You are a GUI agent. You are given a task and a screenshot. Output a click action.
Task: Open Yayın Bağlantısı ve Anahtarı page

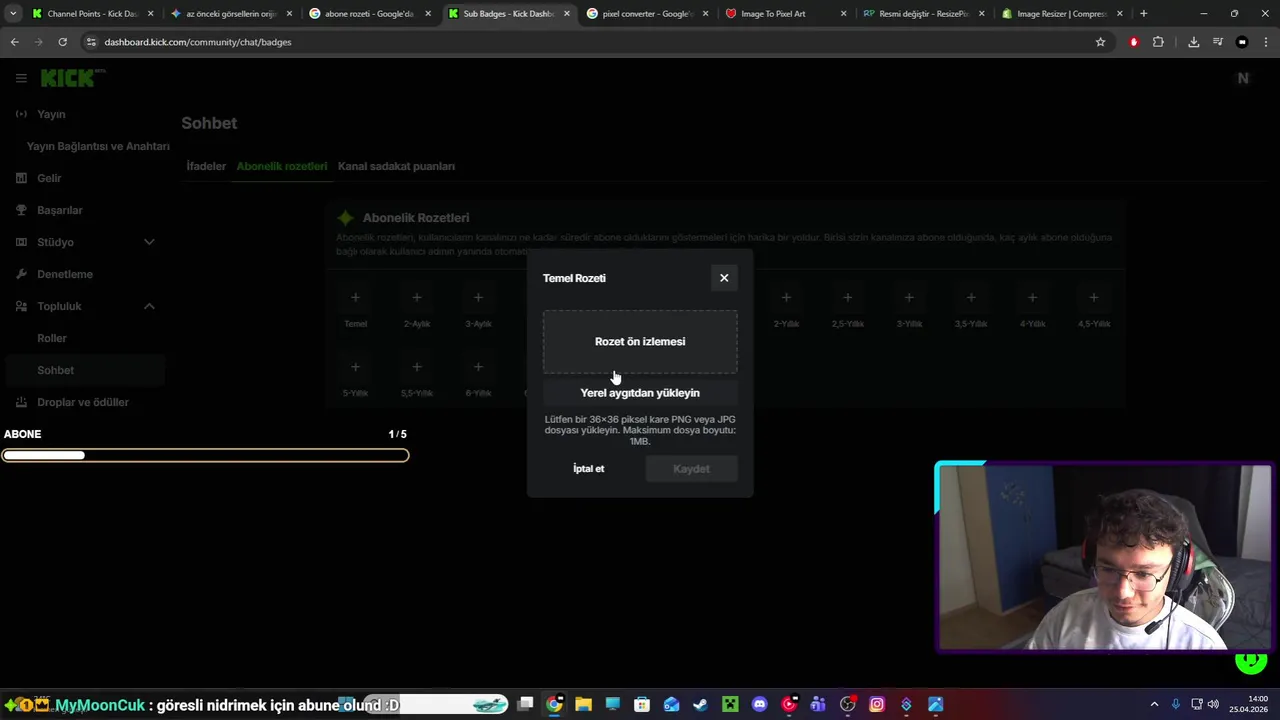coord(98,146)
